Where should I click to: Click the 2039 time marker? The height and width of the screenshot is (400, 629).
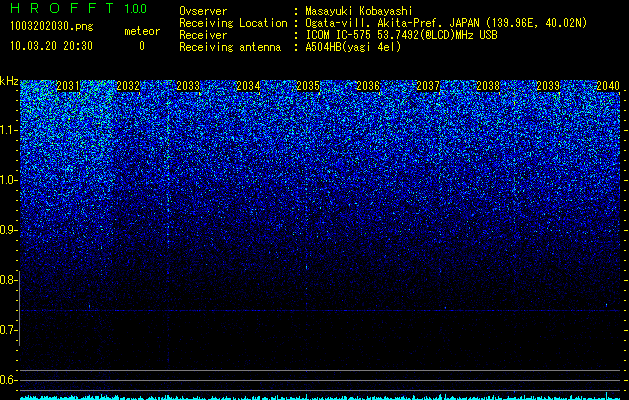tap(548, 85)
